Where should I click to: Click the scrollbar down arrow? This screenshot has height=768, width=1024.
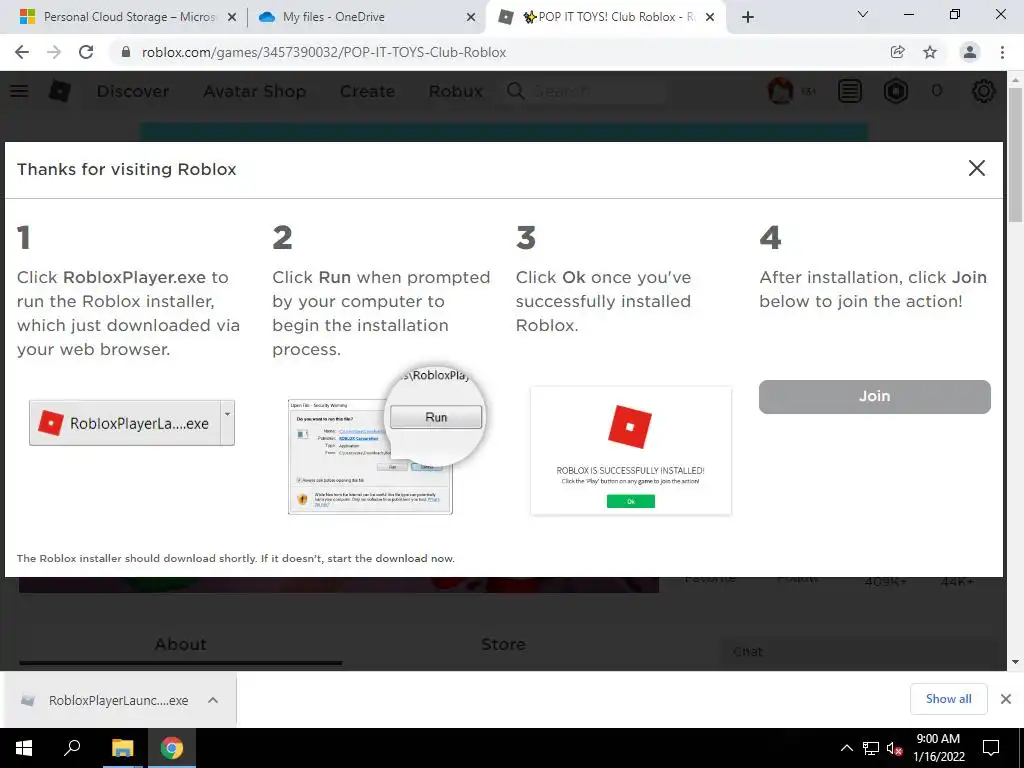point(1015,662)
